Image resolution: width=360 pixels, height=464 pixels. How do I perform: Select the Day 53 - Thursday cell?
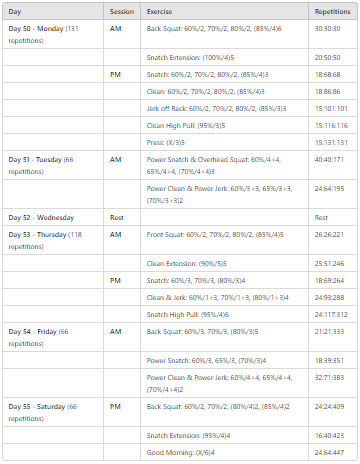(x=53, y=240)
